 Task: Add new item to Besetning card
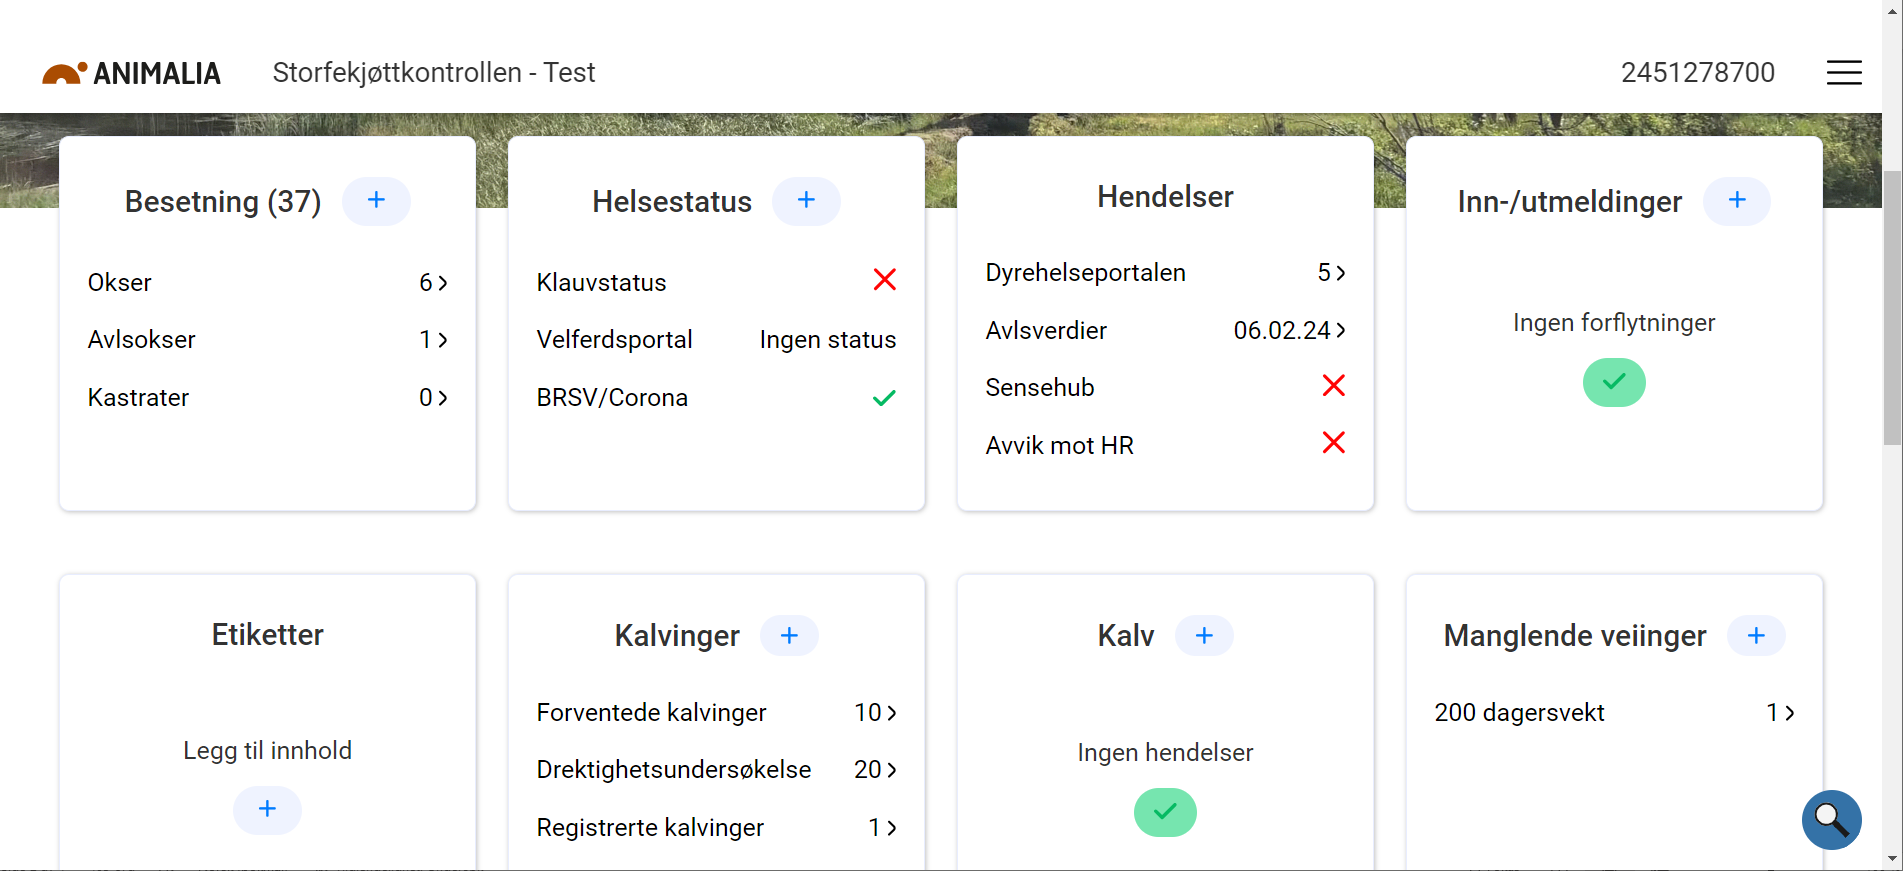(376, 201)
